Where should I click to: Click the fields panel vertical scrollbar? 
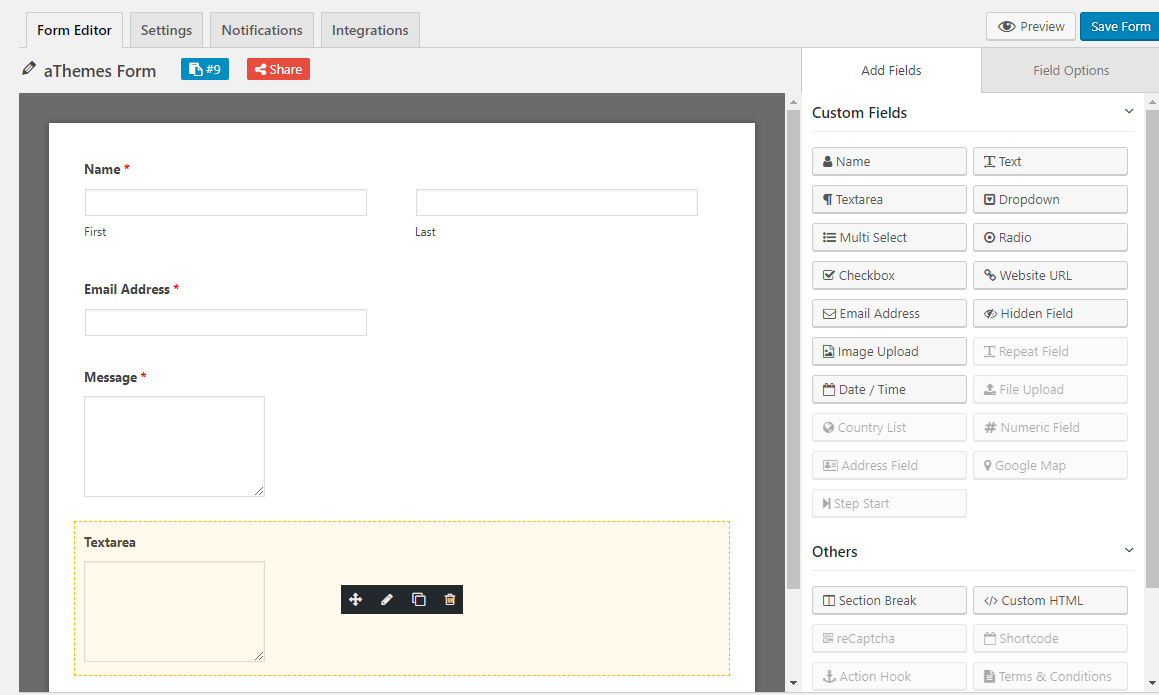pos(1152,348)
